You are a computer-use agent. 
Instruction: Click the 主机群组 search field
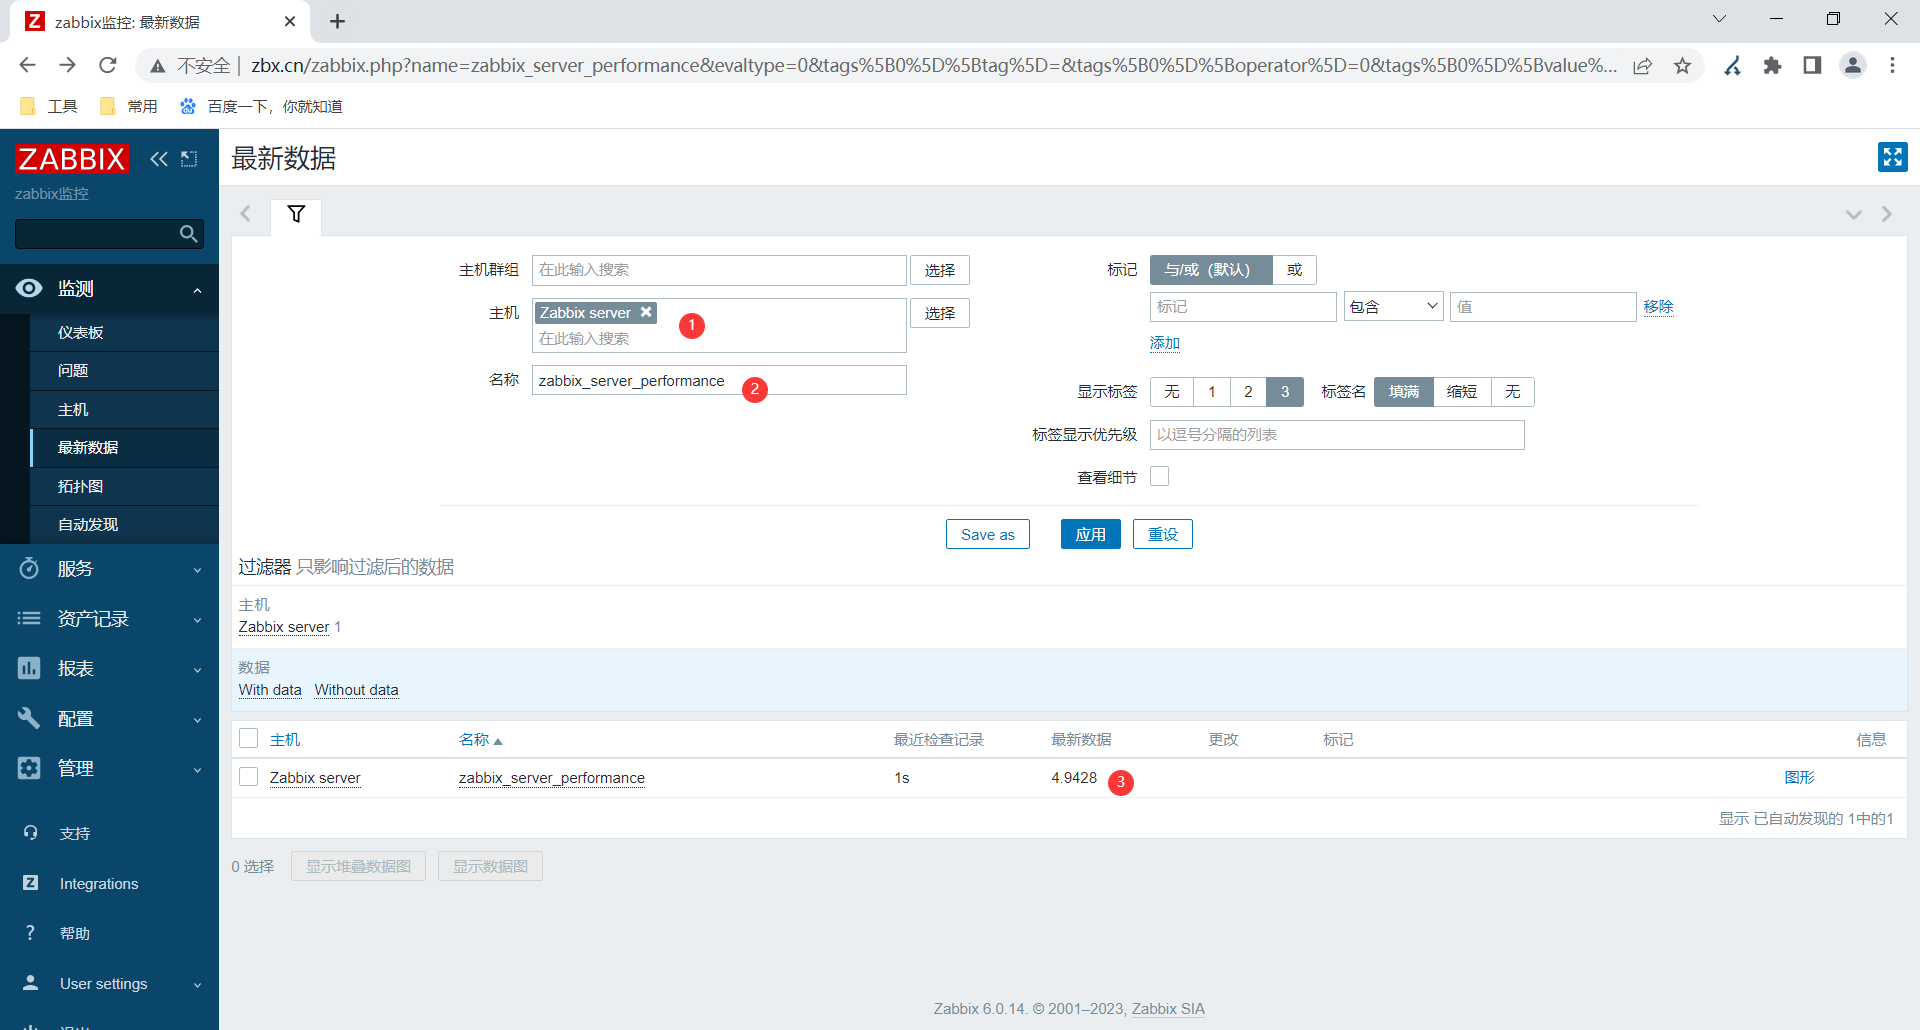(x=719, y=270)
